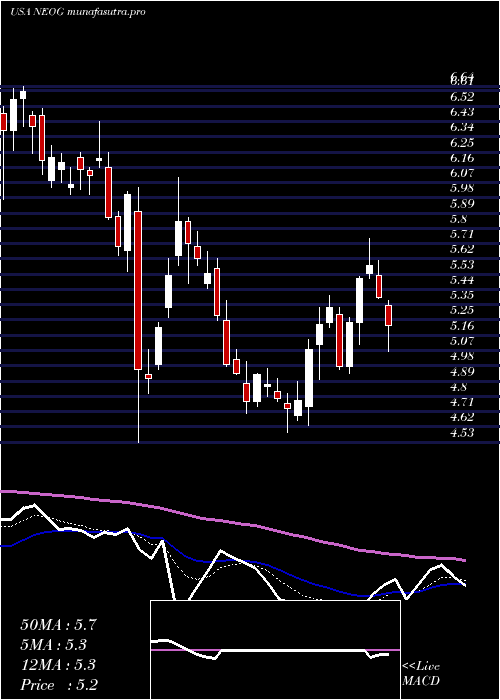Click the 6.25 price axis label
The image size is (500, 700).
462,143
